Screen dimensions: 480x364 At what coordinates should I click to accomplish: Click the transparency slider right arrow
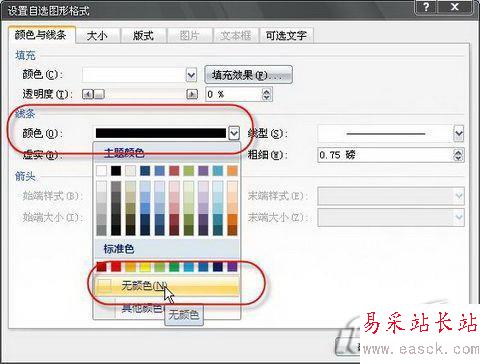[x=192, y=94]
